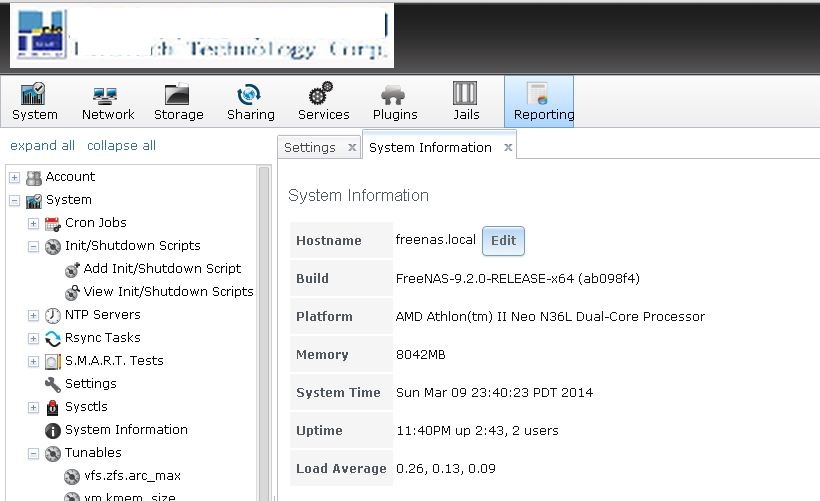
Task: Click the Load Average row label
Action: click(341, 469)
